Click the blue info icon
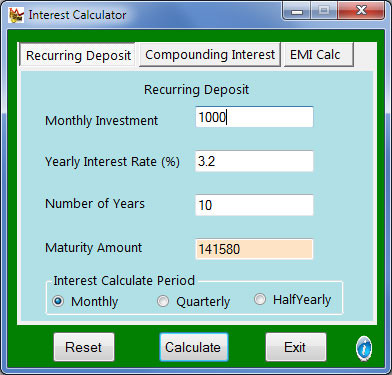Screen dimensions: 392x375 (364, 349)
